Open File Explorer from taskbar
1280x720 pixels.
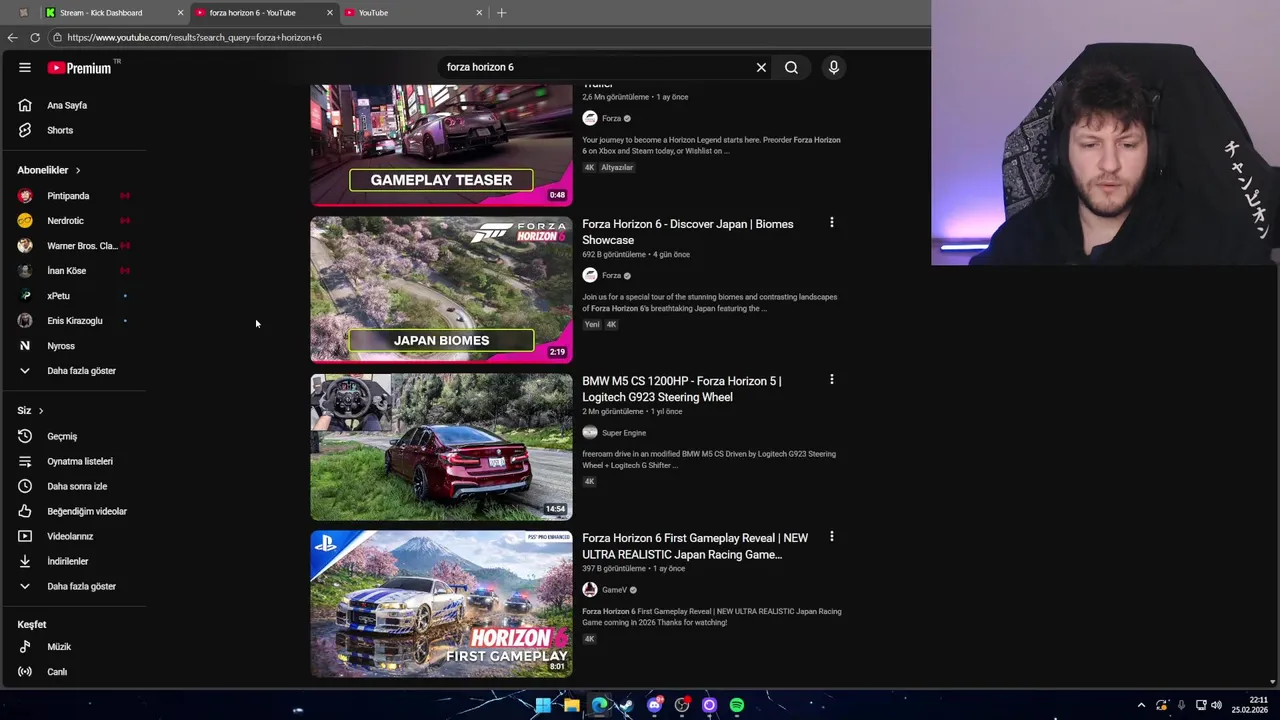tap(571, 705)
